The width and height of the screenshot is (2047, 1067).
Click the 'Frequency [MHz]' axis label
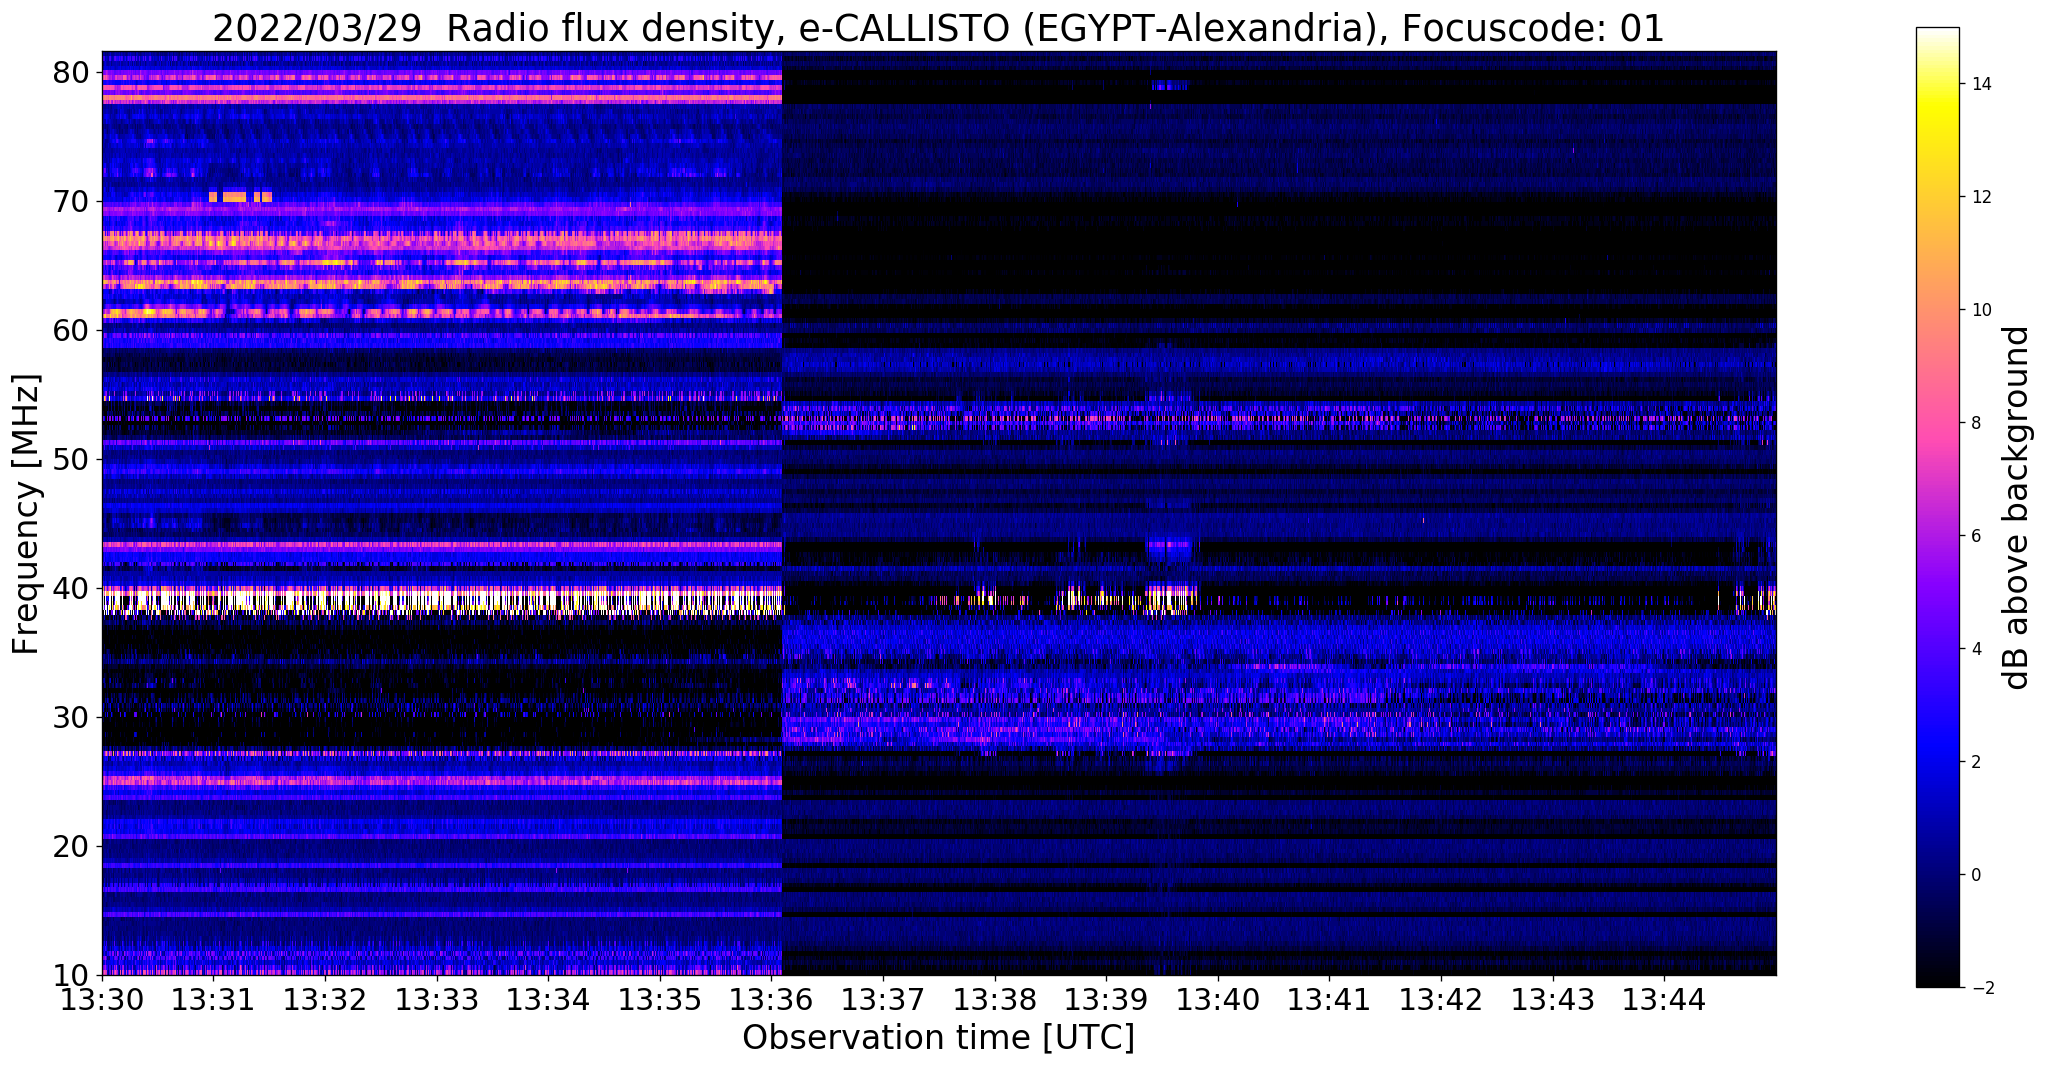pyautogui.click(x=26, y=514)
